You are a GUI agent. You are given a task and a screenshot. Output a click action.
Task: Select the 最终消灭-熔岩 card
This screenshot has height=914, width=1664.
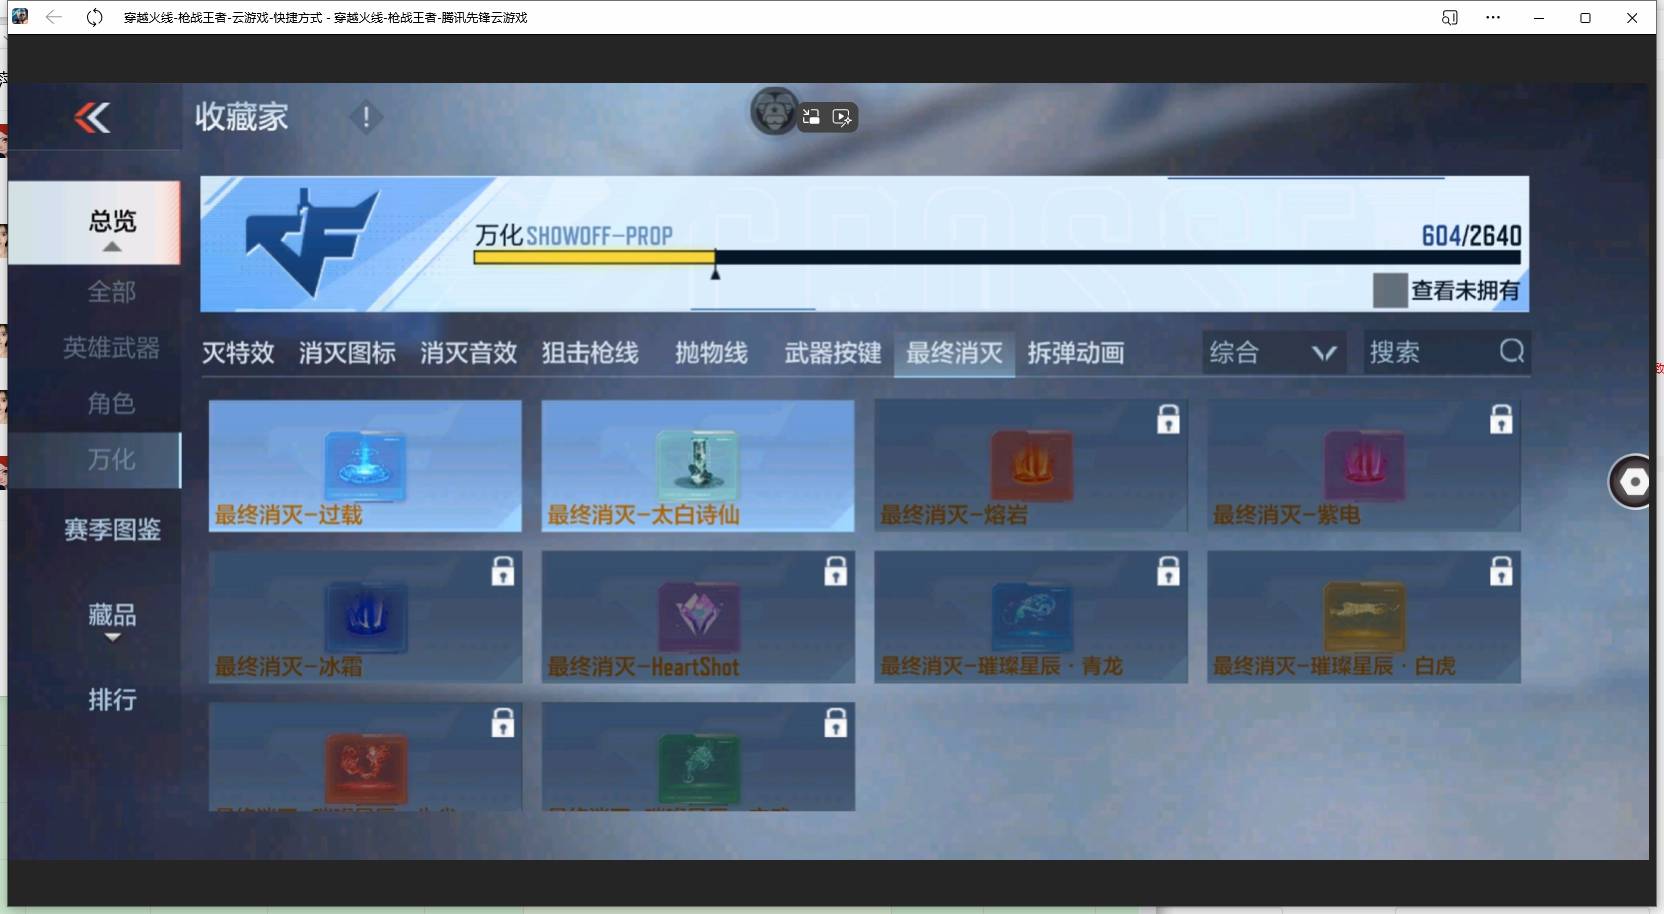tap(1031, 466)
